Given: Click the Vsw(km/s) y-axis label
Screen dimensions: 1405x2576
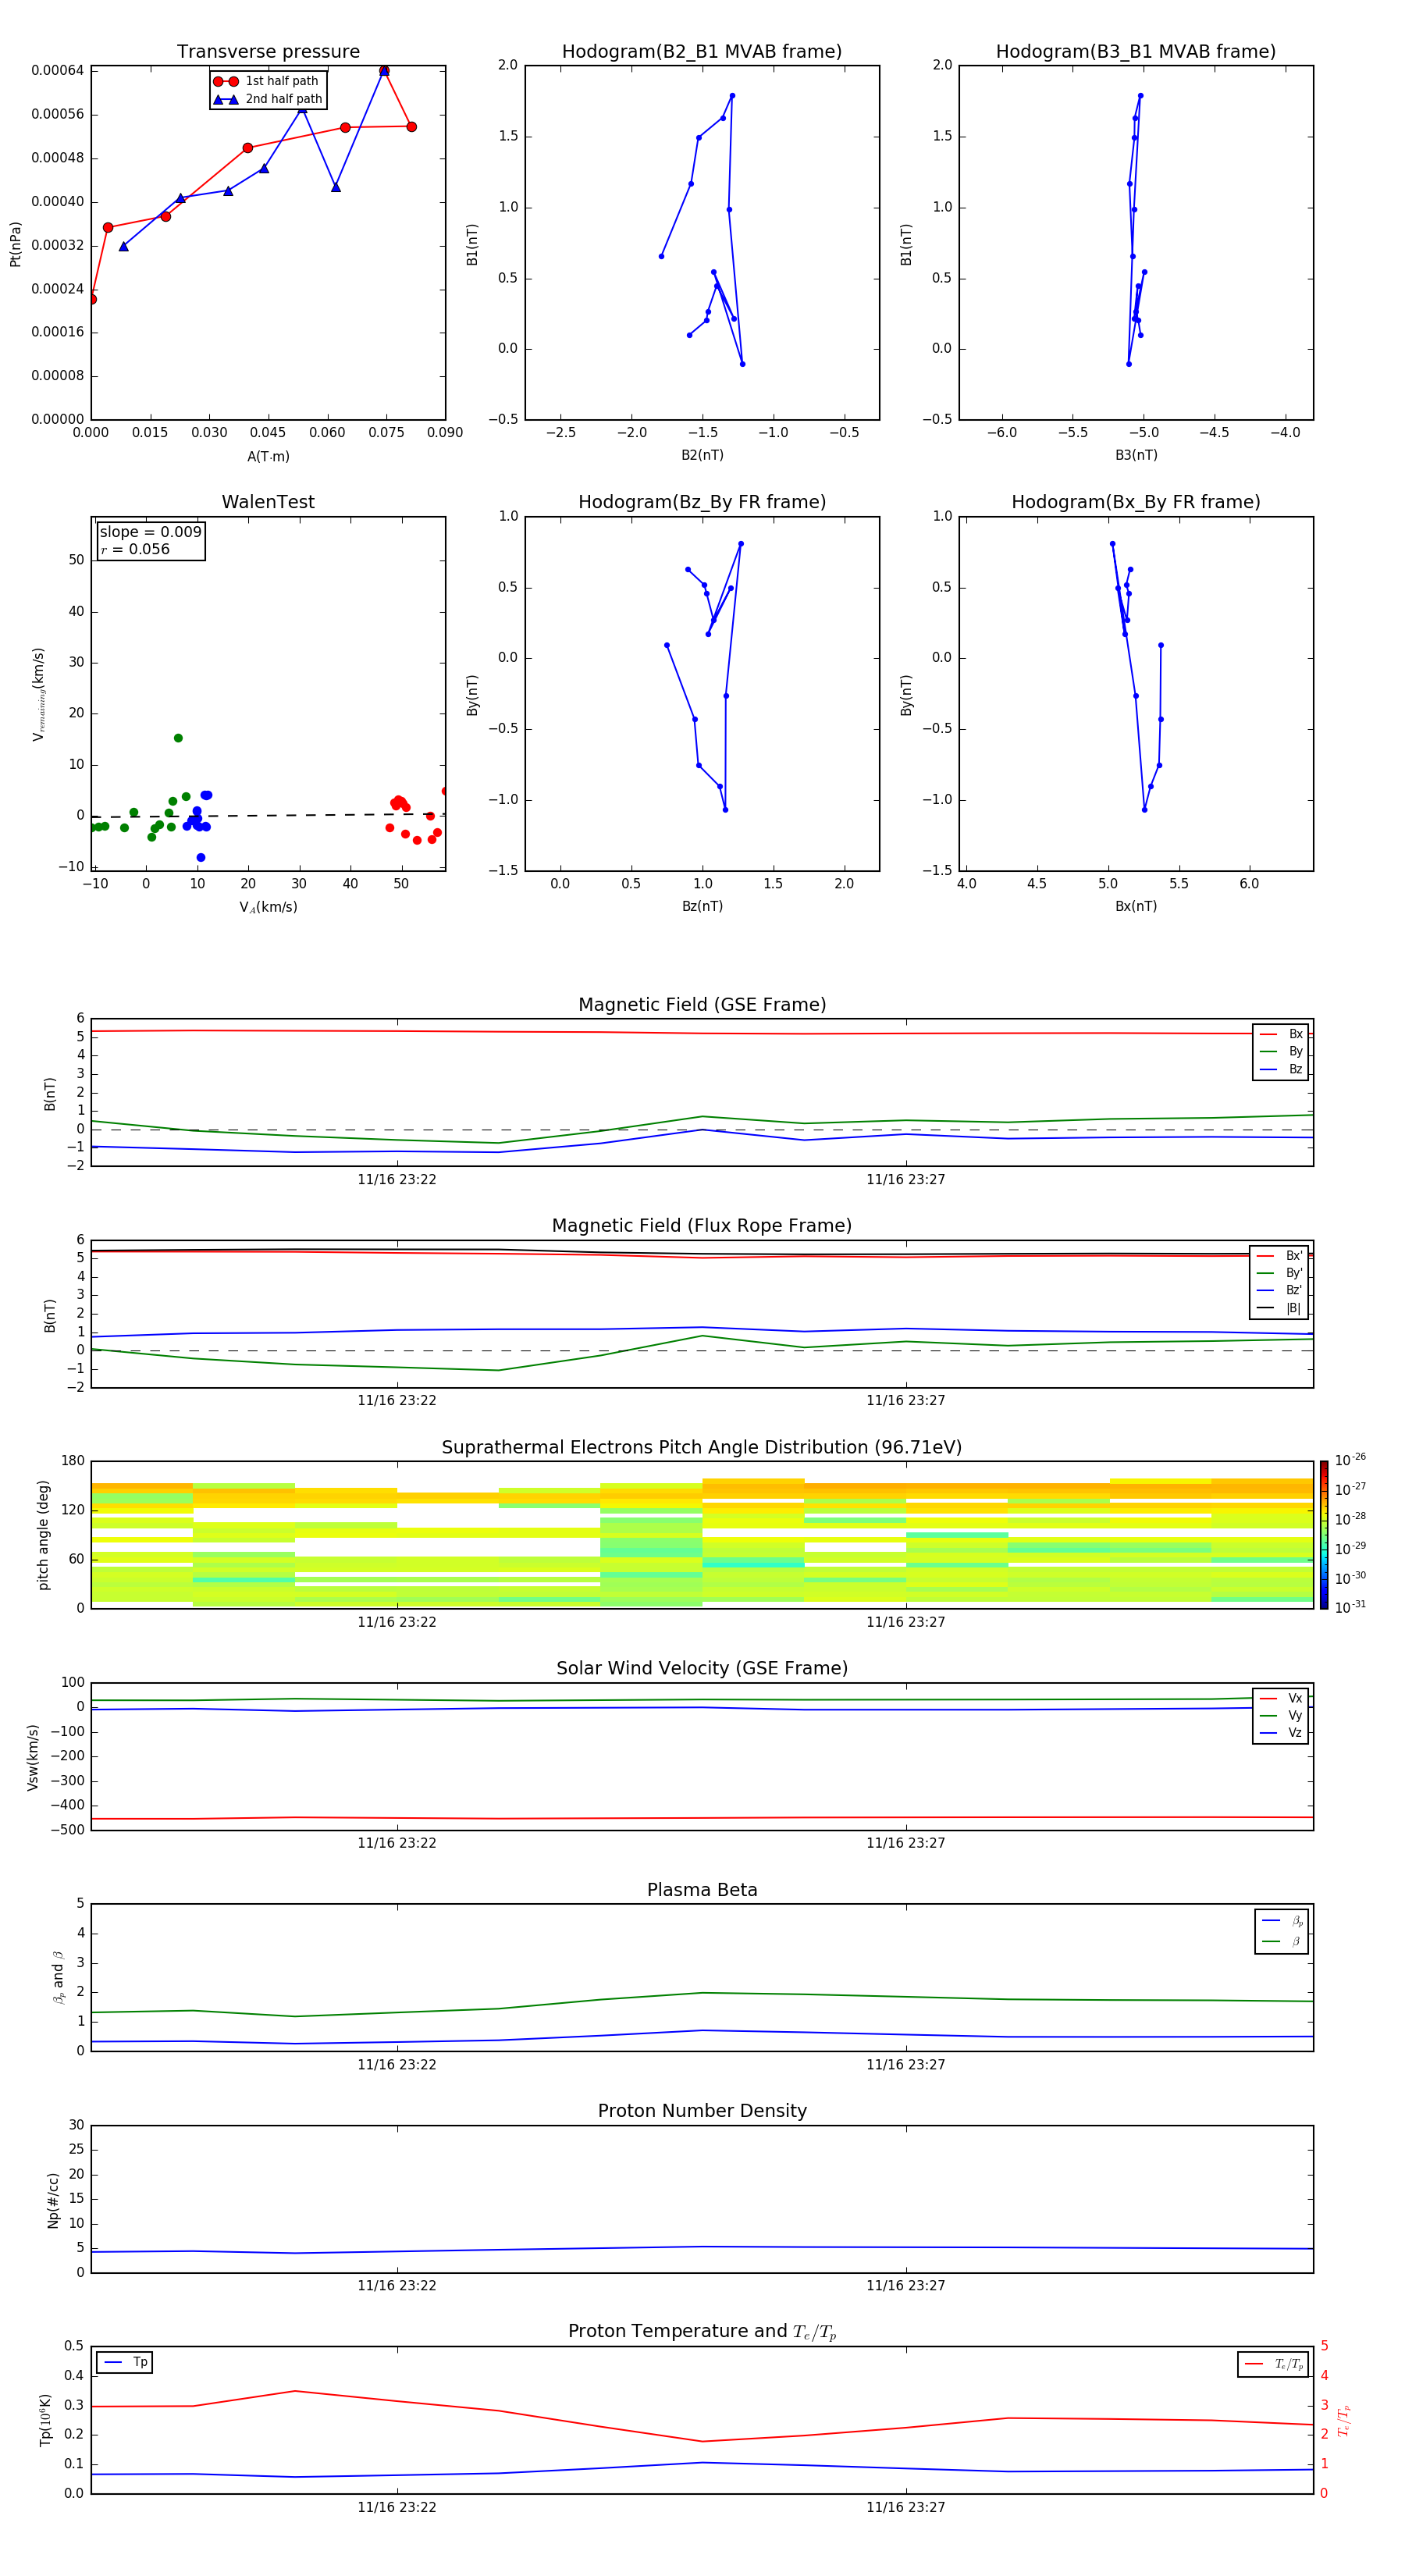Looking at the screenshot, I should [33, 1757].
